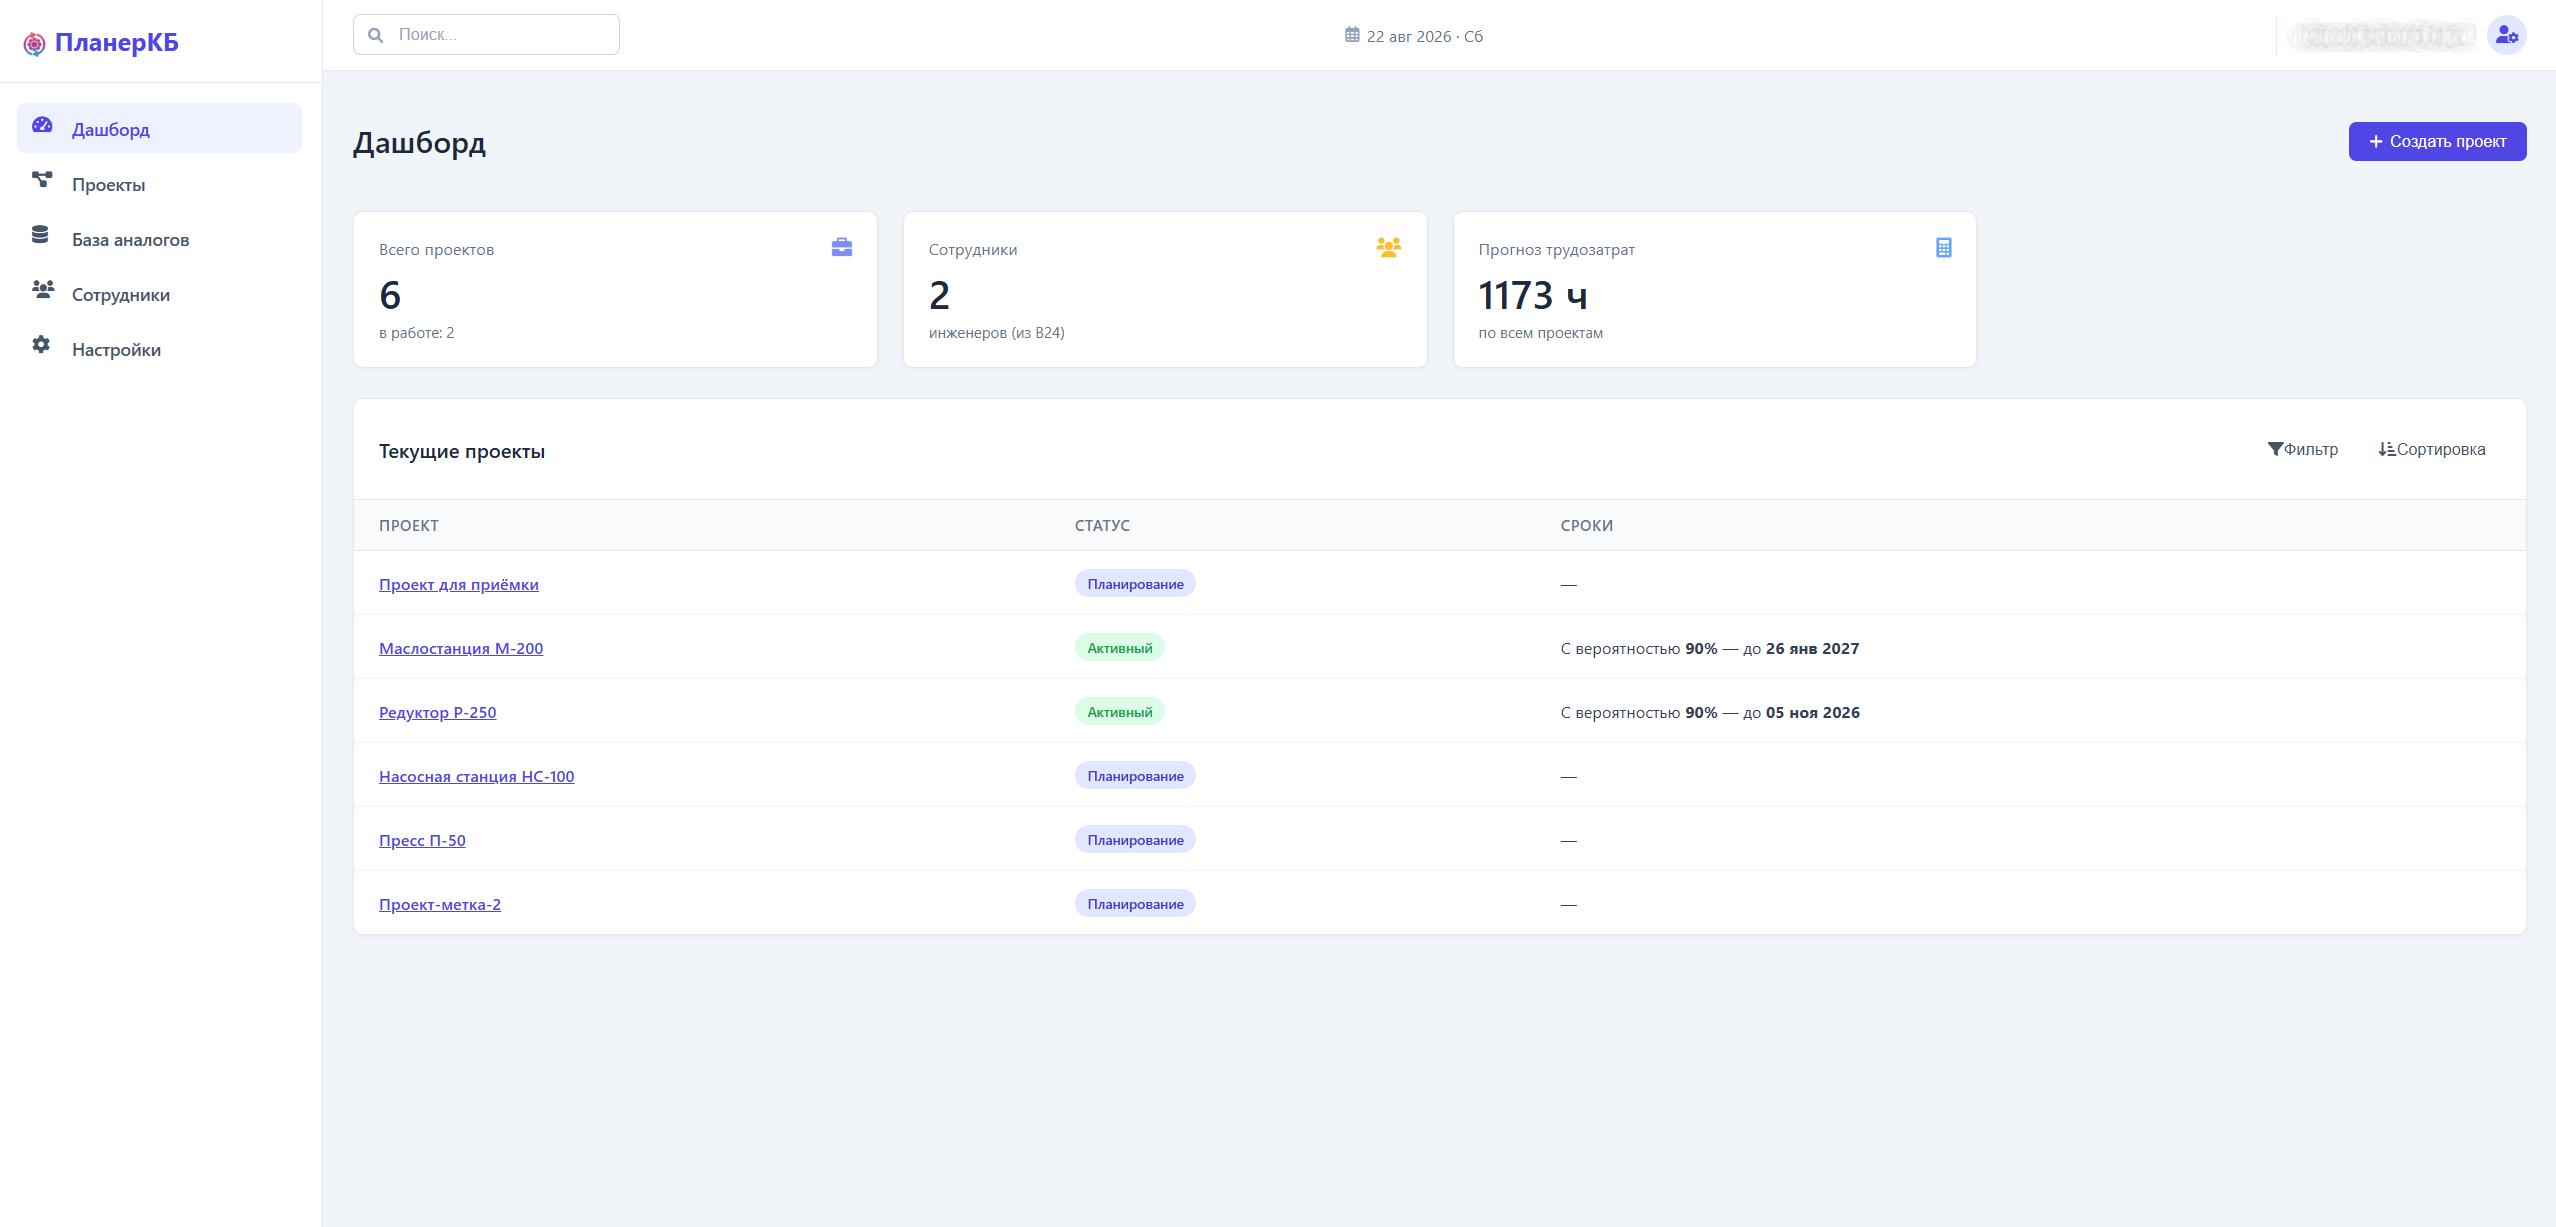Open the Фильтр control
The image size is (2556, 1227).
2303,450
